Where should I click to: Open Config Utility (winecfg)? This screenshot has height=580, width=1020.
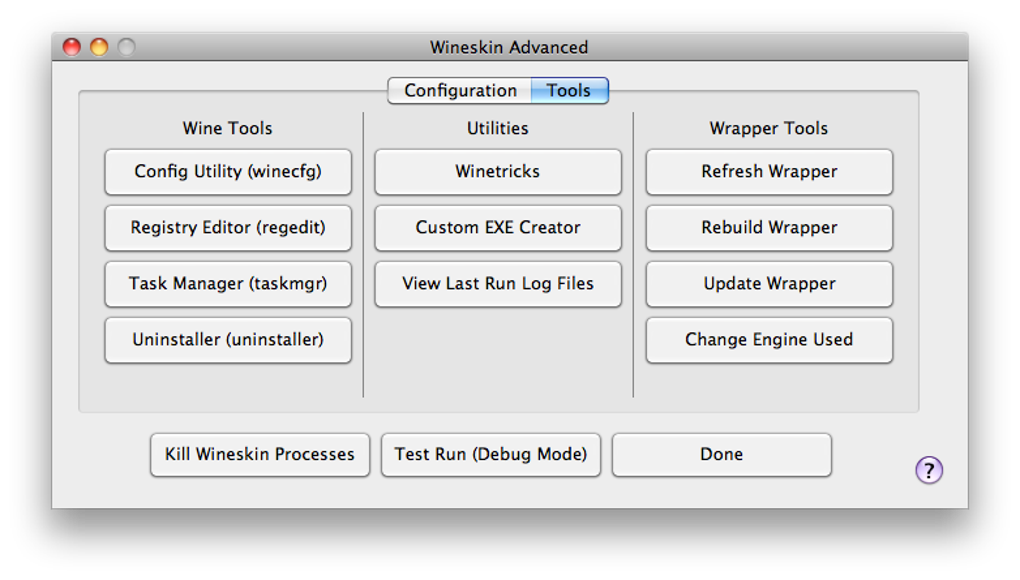click(228, 172)
